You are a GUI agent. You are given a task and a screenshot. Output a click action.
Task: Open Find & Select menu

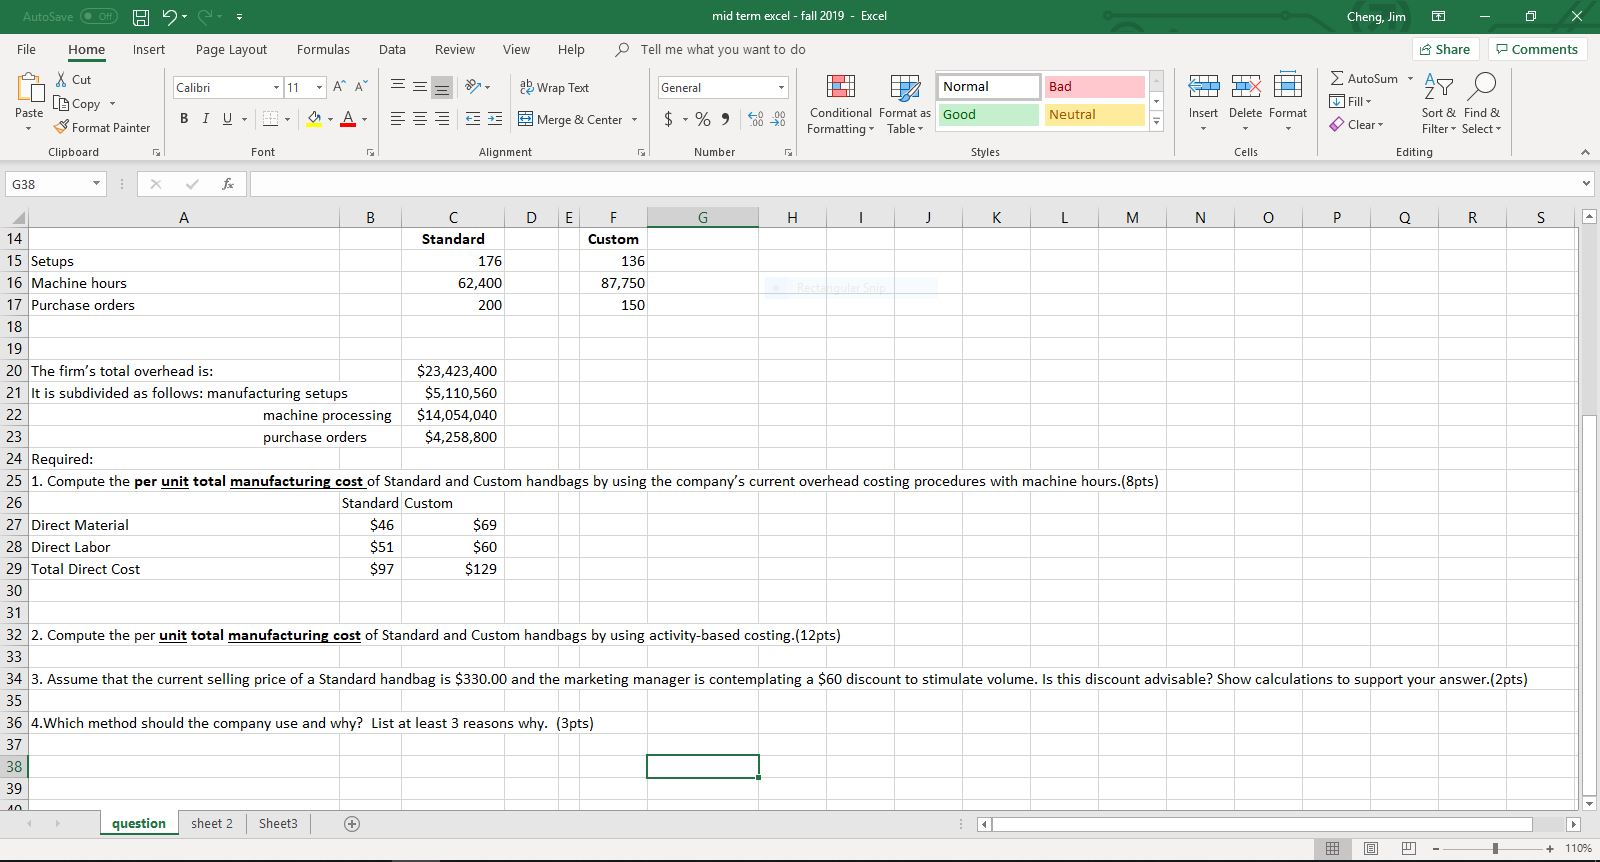(1481, 105)
